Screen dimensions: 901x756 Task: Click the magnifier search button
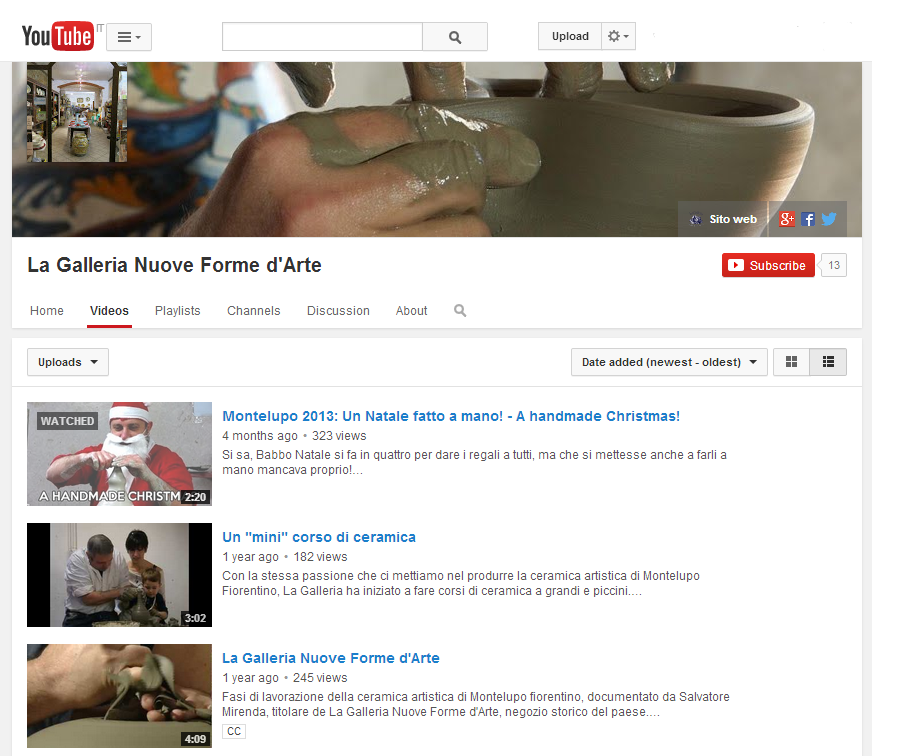point(455,37)
